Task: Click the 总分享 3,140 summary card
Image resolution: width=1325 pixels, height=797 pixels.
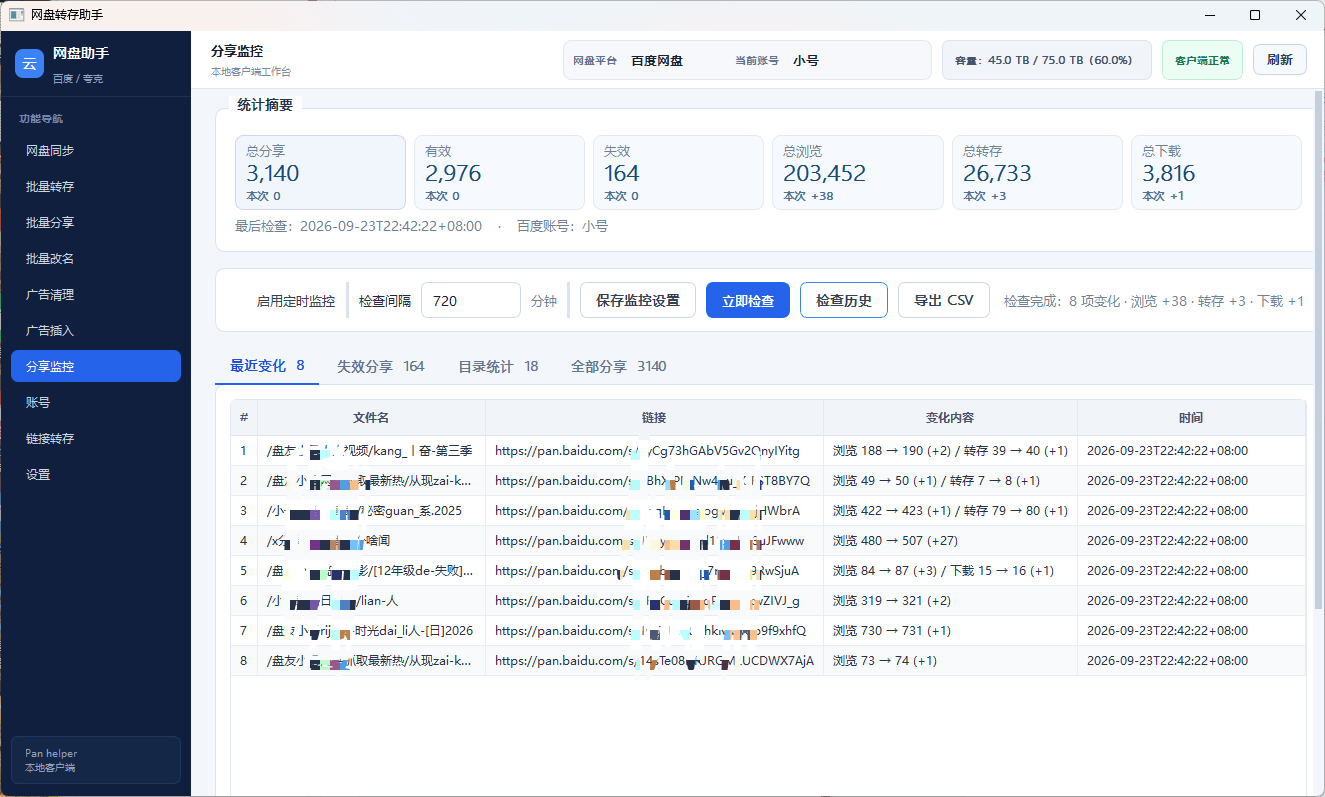Action: click(x=320, y=172)
